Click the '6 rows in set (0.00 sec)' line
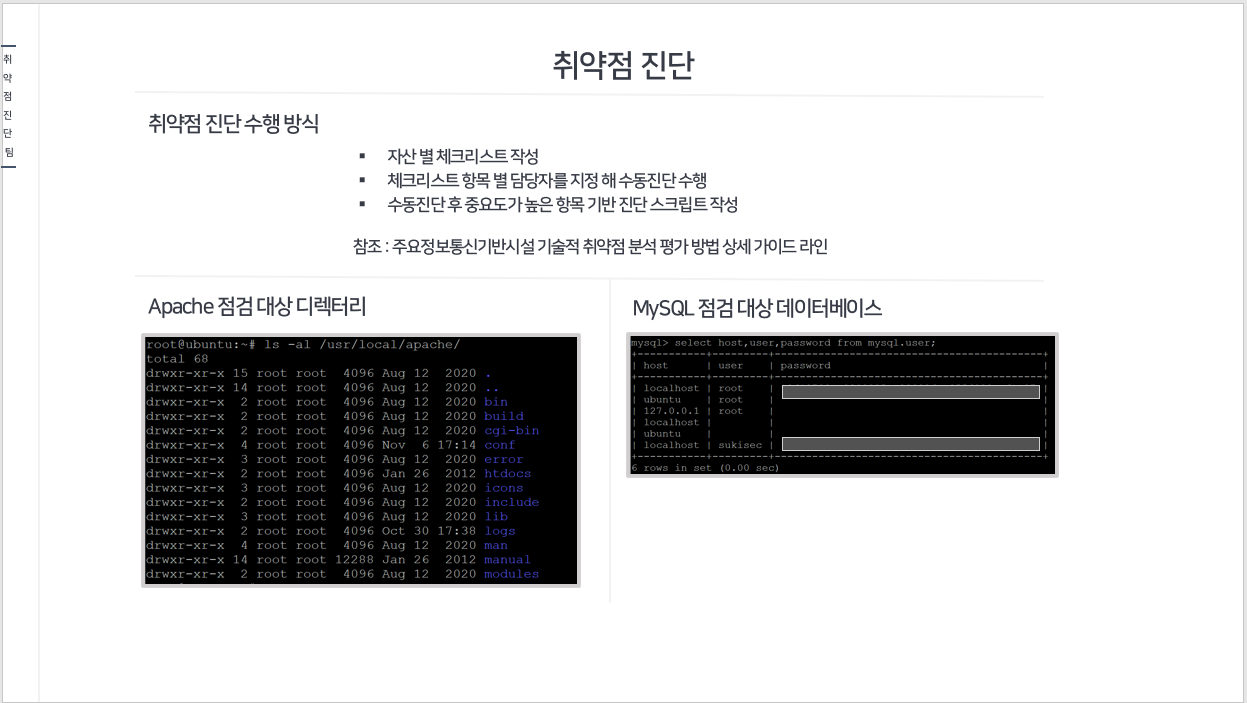 (x=705, y=468)
